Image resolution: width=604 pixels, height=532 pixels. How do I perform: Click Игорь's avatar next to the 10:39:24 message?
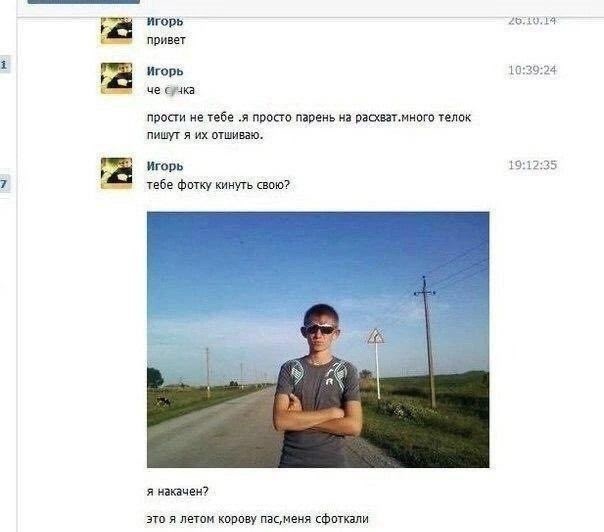(x=116, y=79)
